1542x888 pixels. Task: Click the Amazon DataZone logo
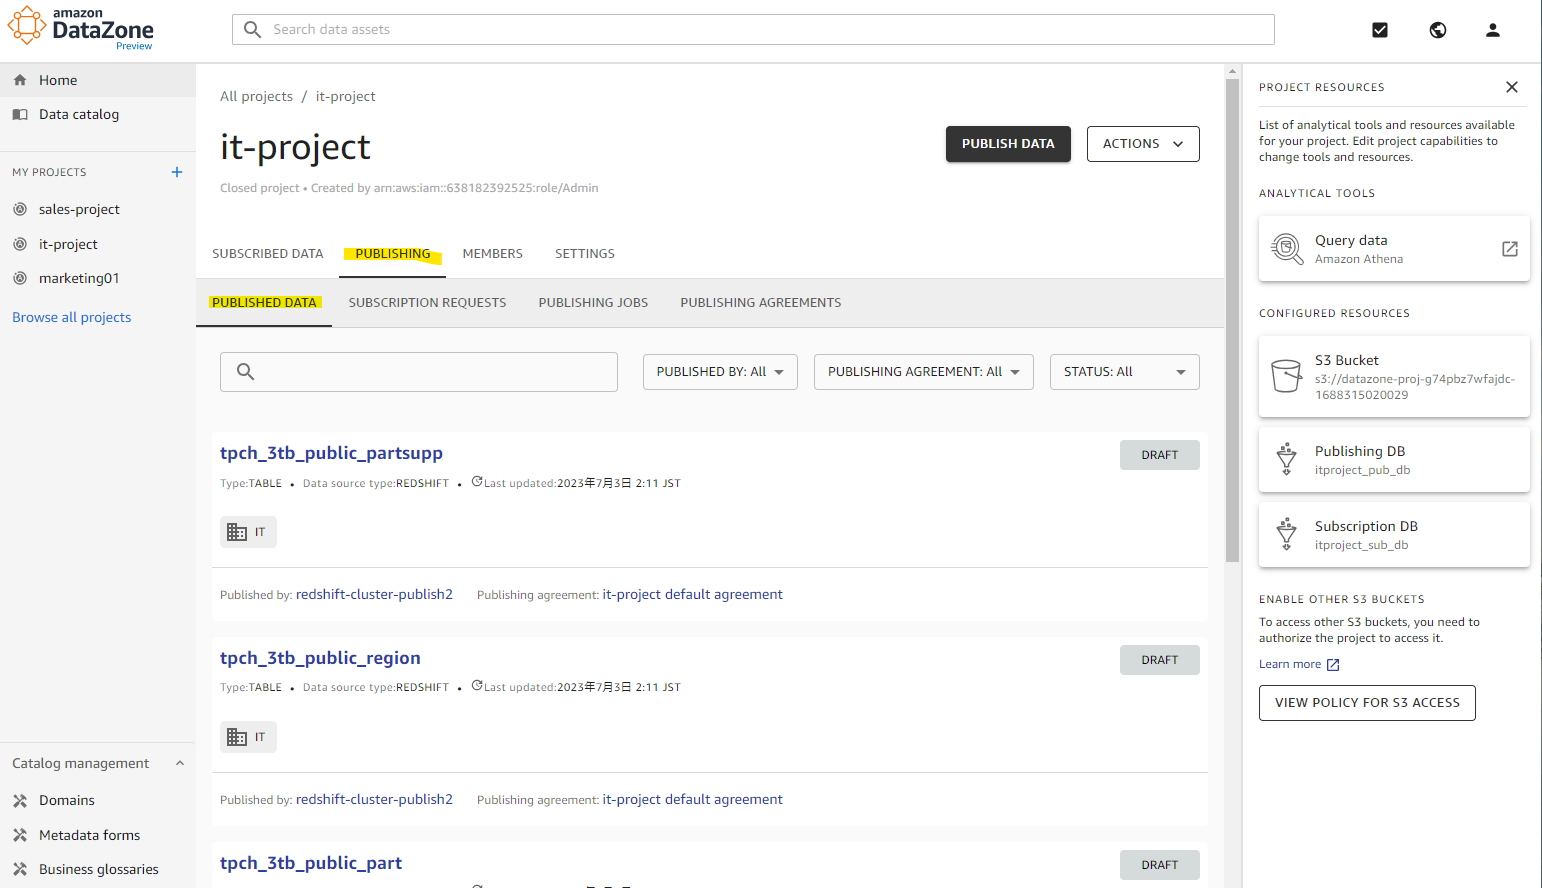81,28
